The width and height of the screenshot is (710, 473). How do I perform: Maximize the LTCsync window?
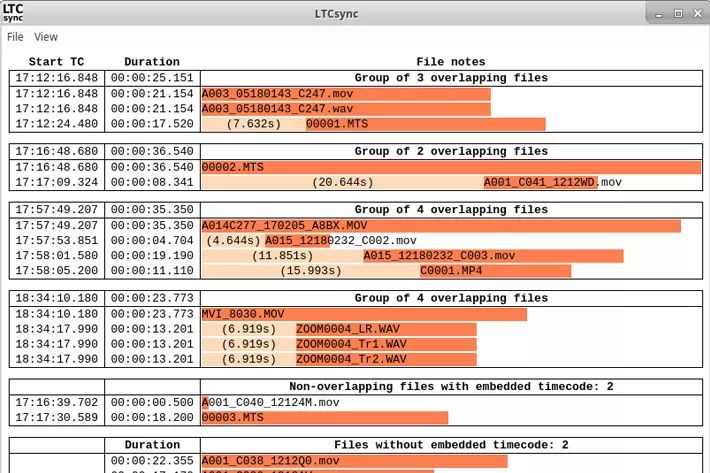tap(678, 14)
